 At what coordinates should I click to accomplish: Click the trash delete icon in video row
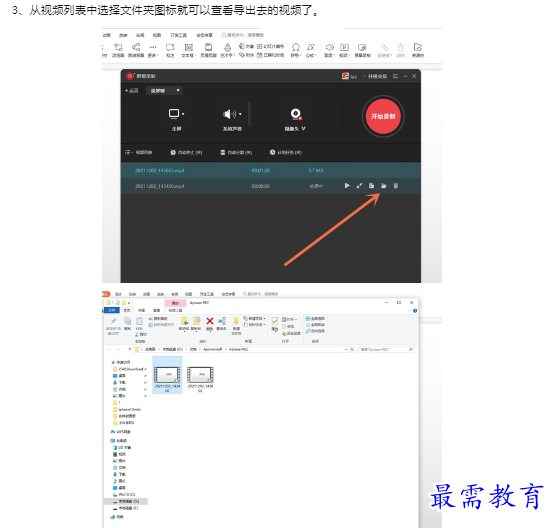pyautogui.click(x=396, y=186)
